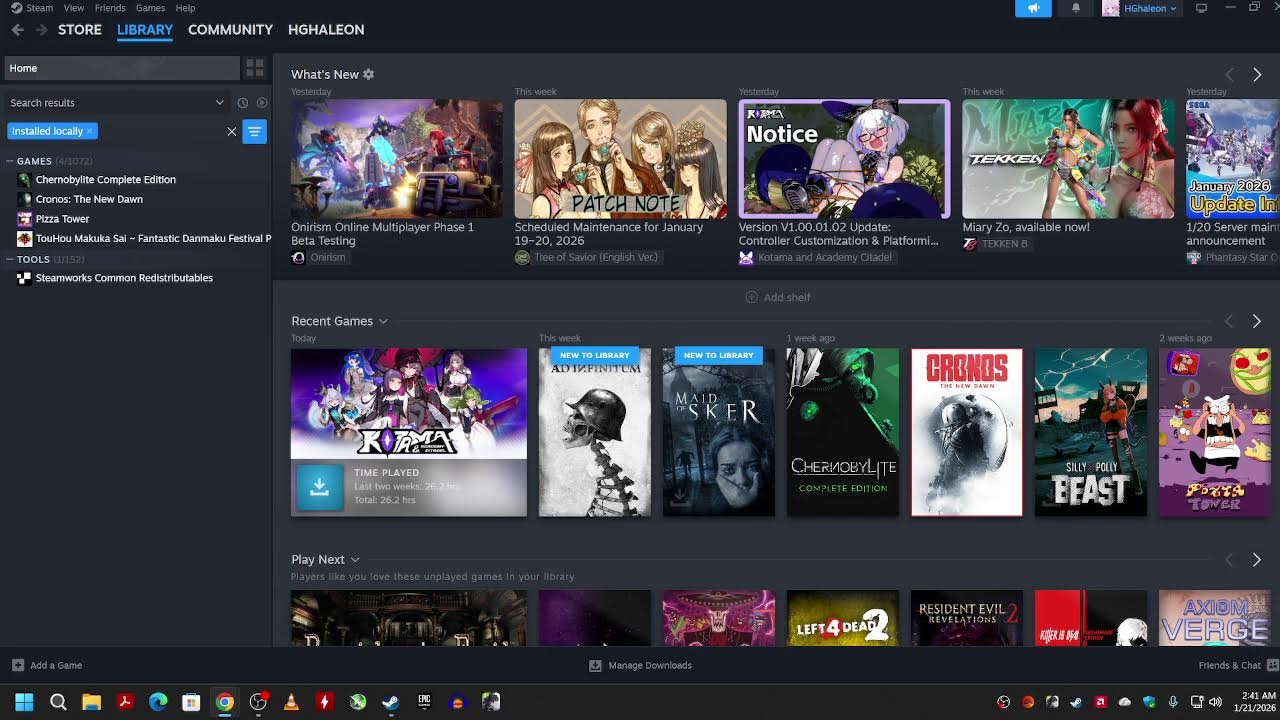Open the Windows Start menu
The width and height of the screenshot is (1280, 720).
click(x=24, y=702)
